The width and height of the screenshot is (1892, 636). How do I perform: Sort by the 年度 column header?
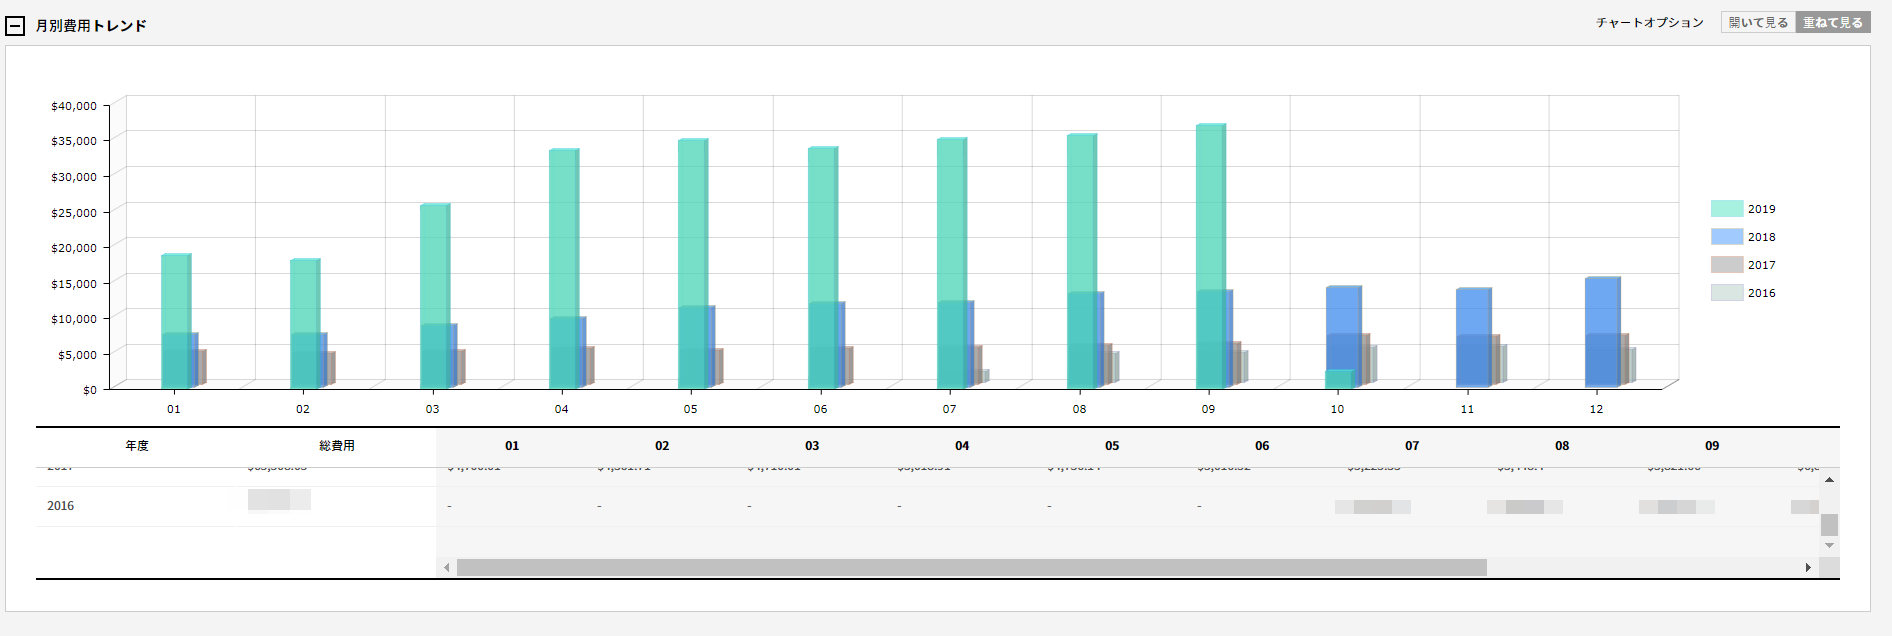point(137,446)
